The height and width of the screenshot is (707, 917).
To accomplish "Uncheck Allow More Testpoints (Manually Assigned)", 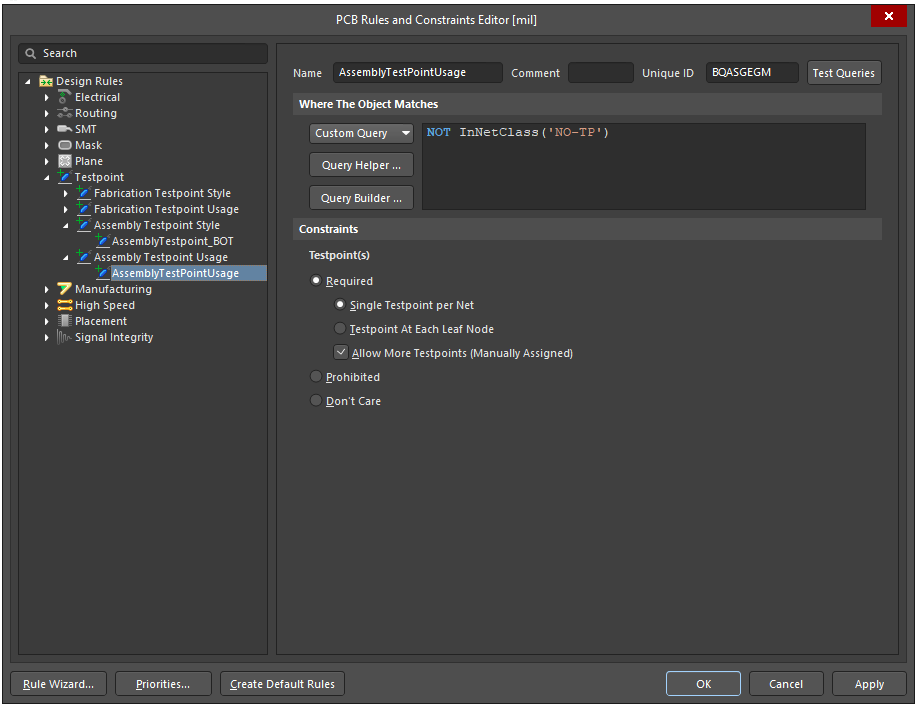I will click(341, 352).
